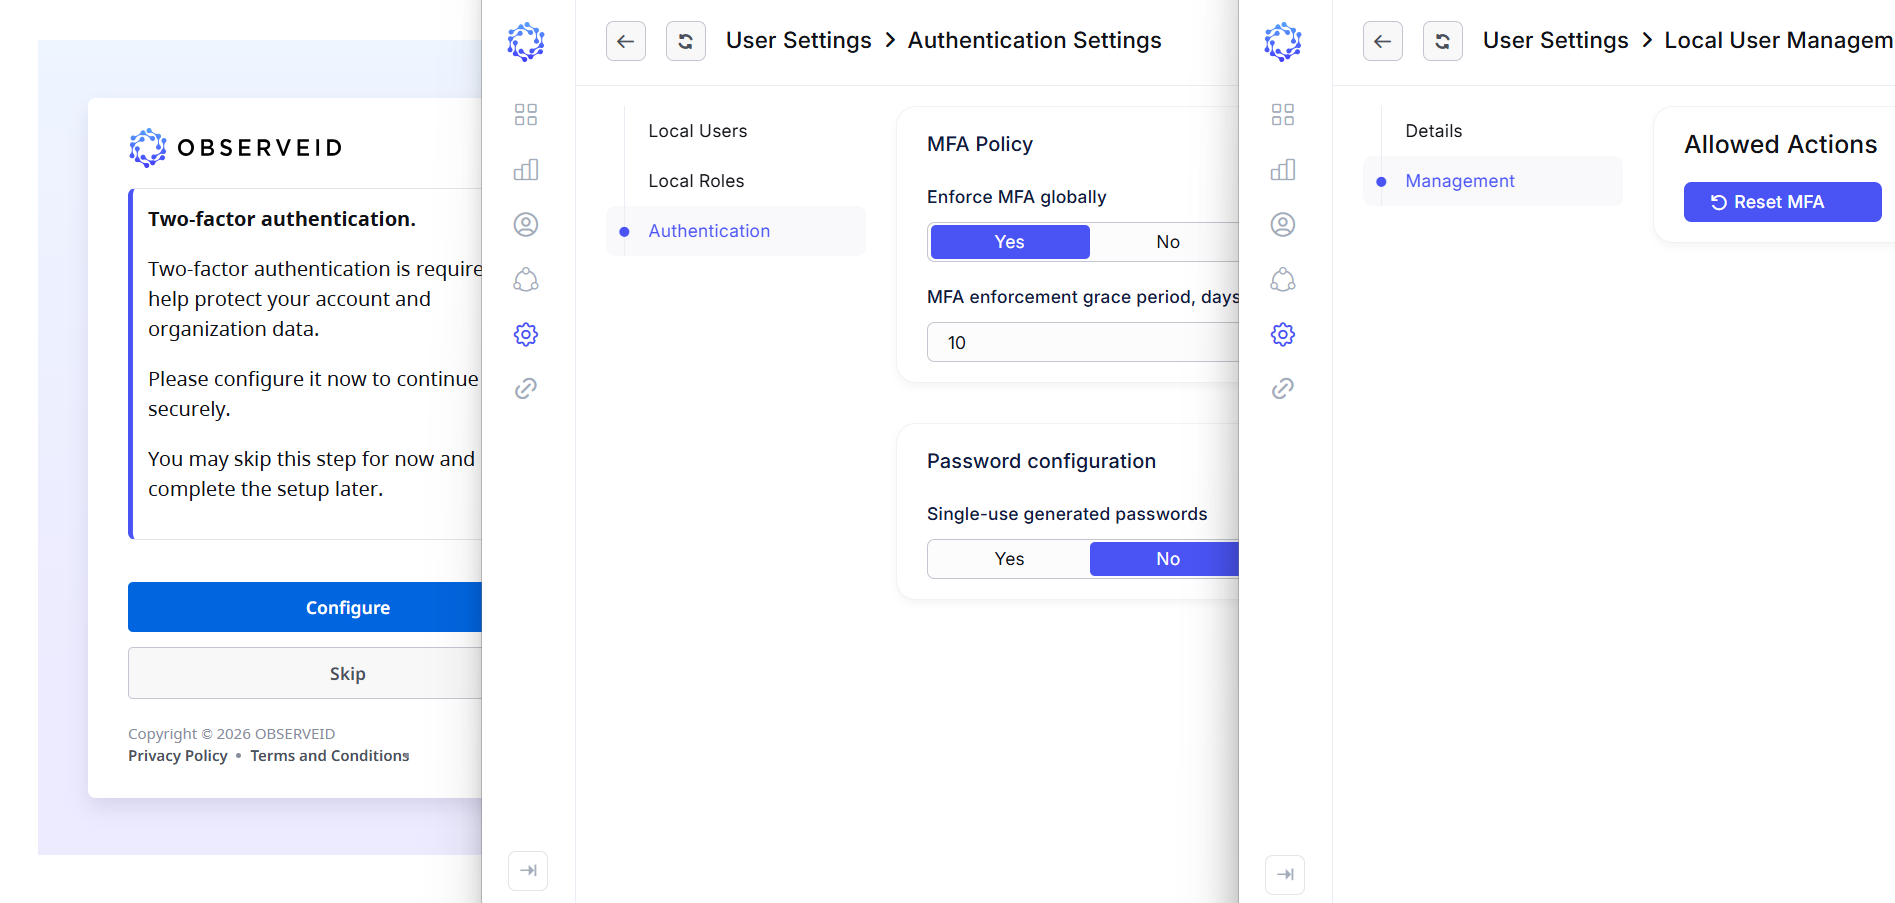
Task: Refresh the Authentication Settings page
Action: click(686, 41)
